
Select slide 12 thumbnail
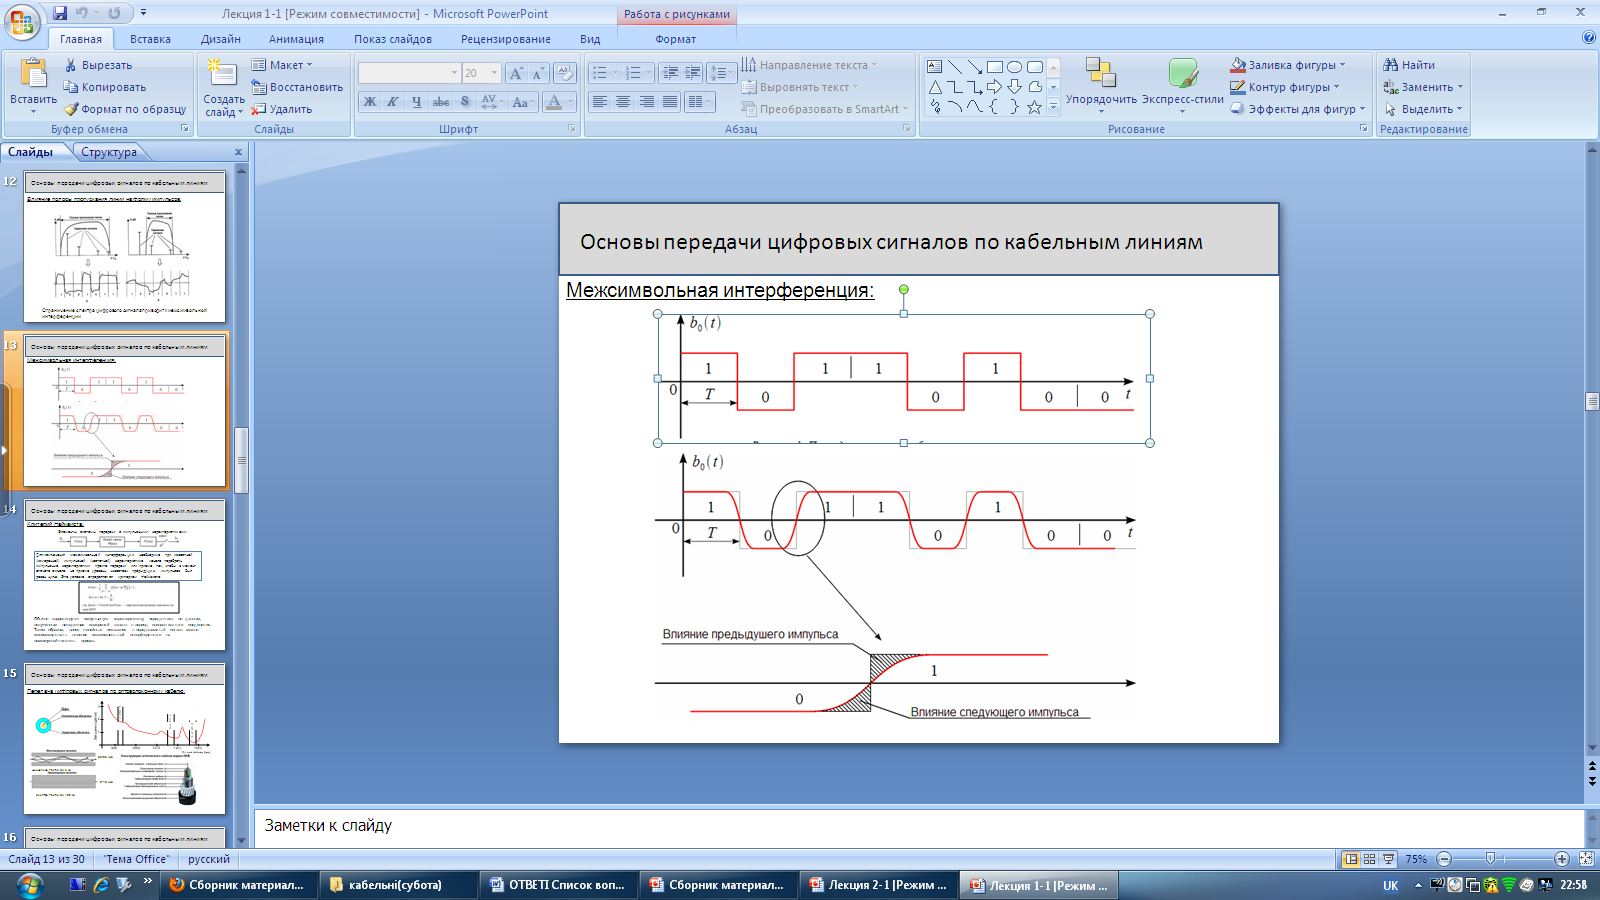[x=124, y=247]
